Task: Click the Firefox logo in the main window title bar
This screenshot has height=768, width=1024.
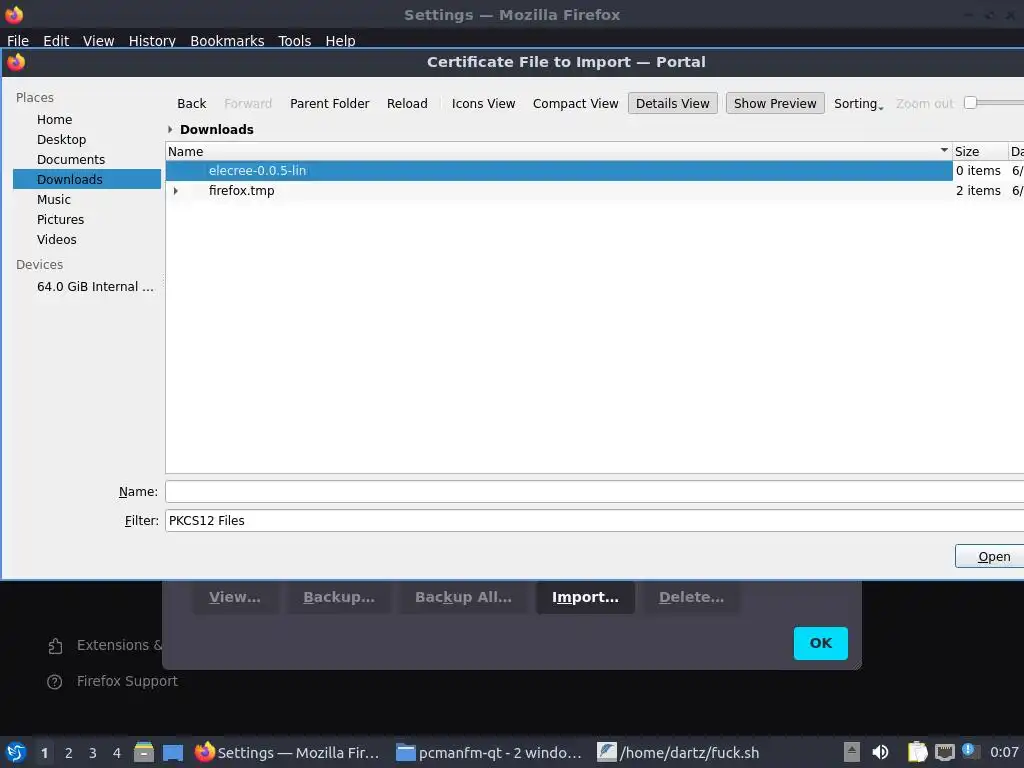Action: (14, 14)
